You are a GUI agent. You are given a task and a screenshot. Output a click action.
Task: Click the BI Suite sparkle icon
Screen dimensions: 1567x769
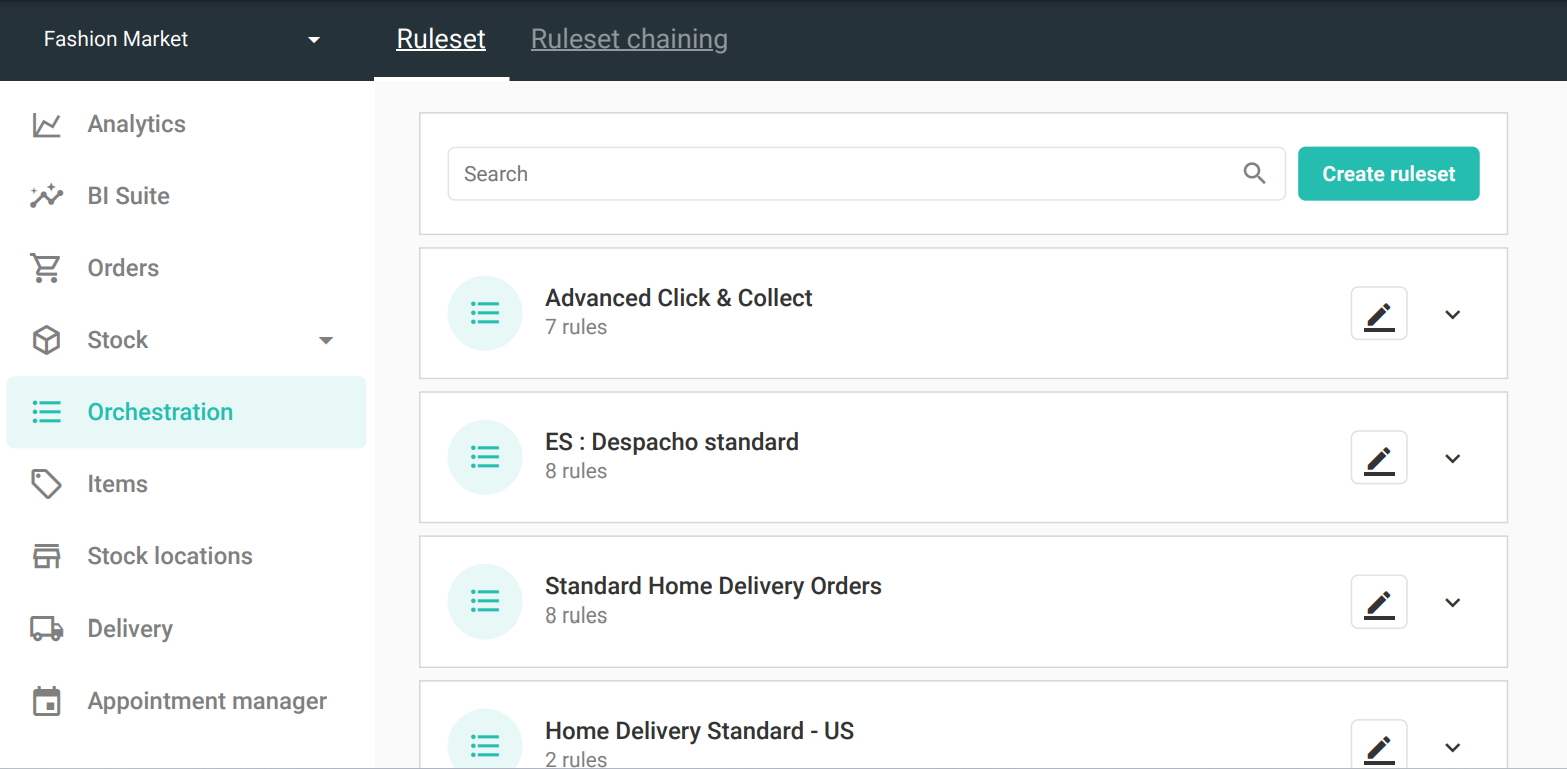point(47,196)
